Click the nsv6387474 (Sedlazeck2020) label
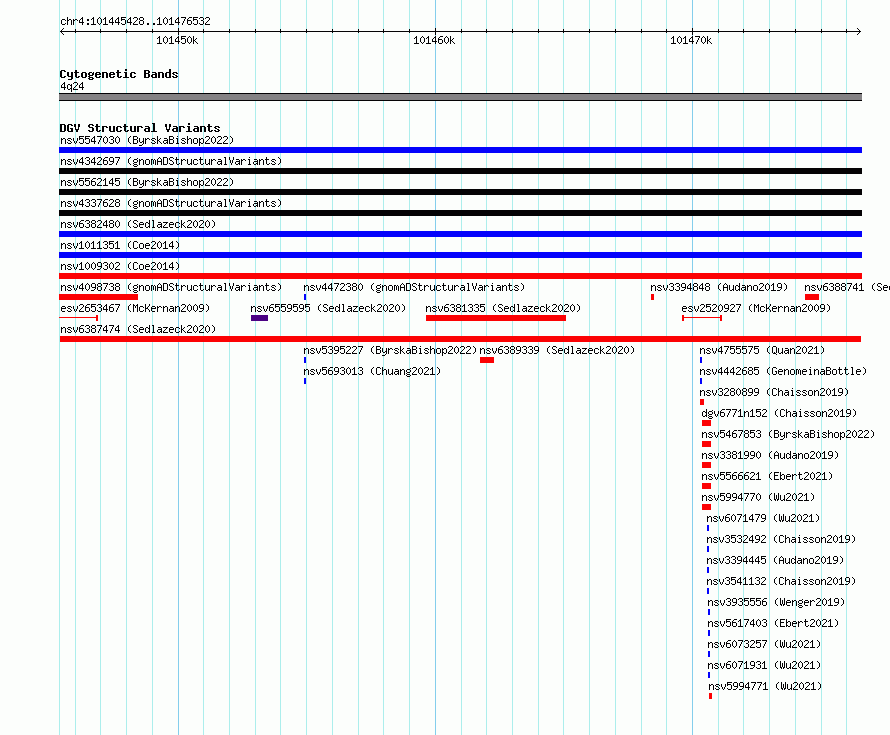 click(x=138, y=329)
